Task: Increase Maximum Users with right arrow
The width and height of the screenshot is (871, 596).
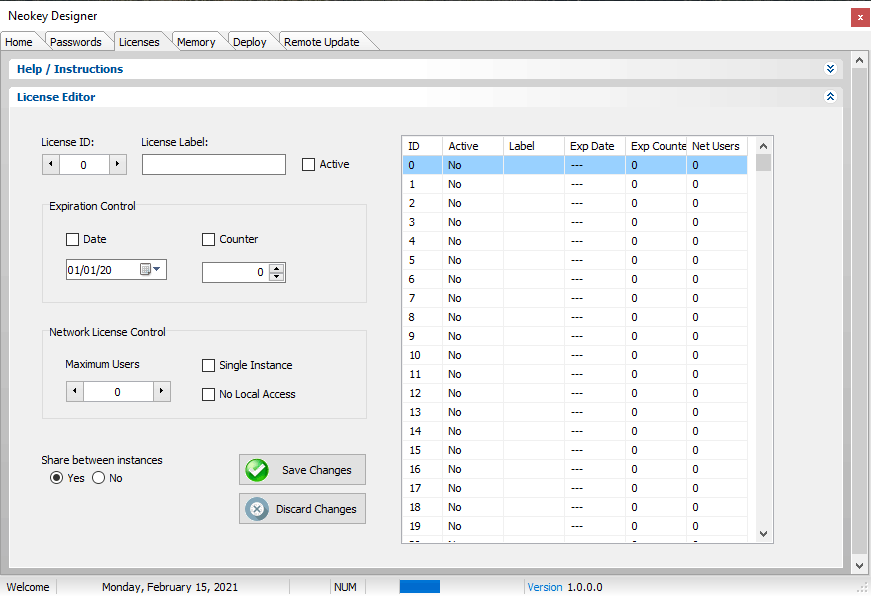Action: (162, 391)
